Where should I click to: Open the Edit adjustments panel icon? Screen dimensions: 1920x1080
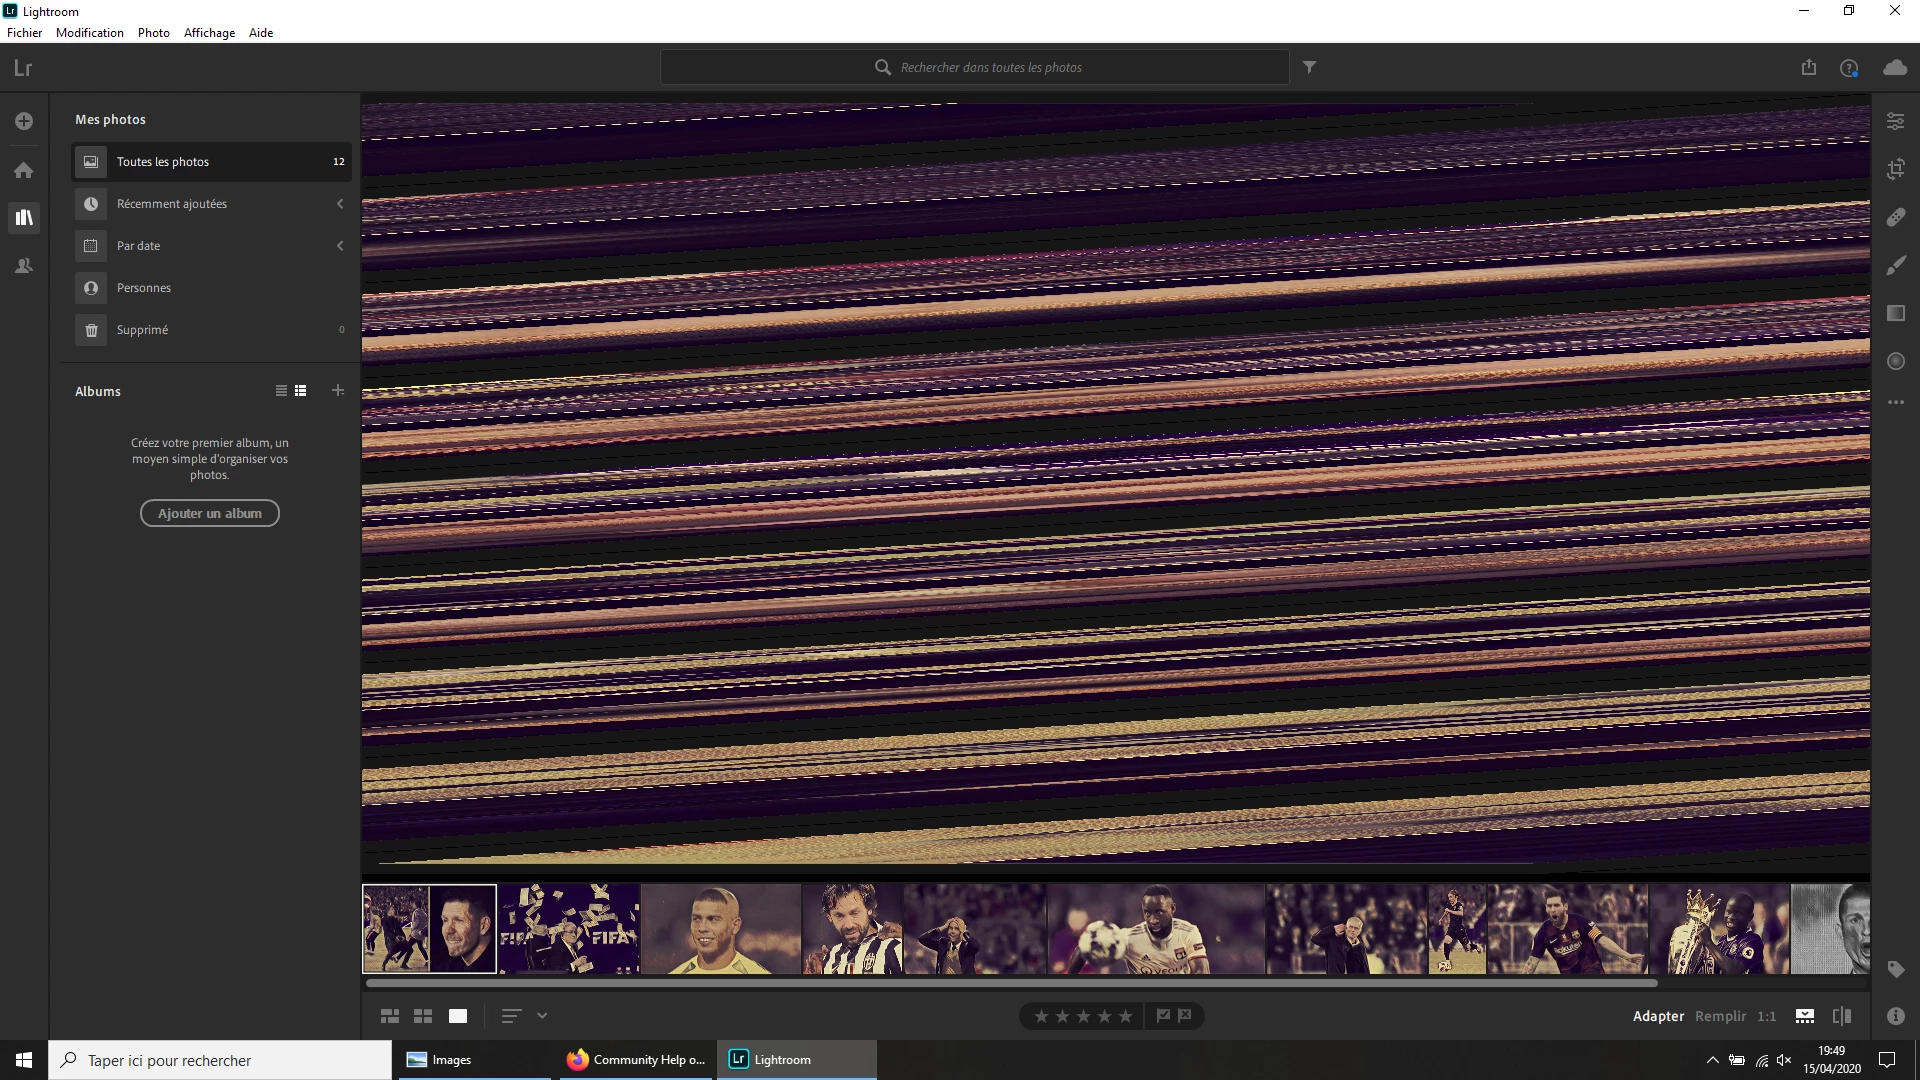click(1895, 121)
